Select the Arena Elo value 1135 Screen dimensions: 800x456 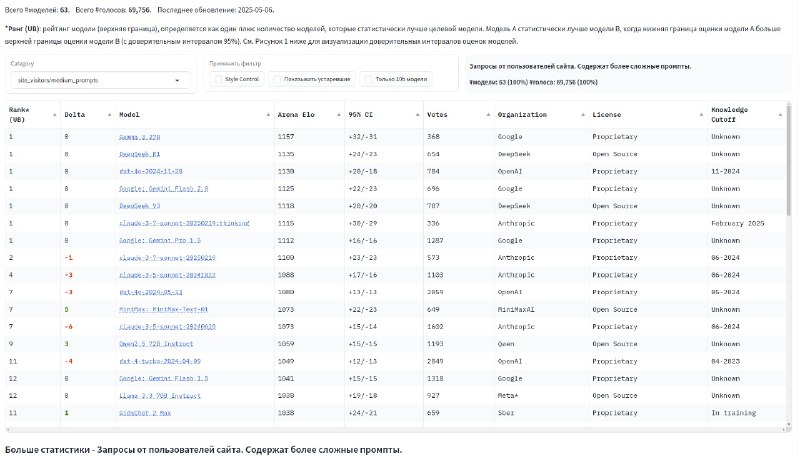(286, 154)
